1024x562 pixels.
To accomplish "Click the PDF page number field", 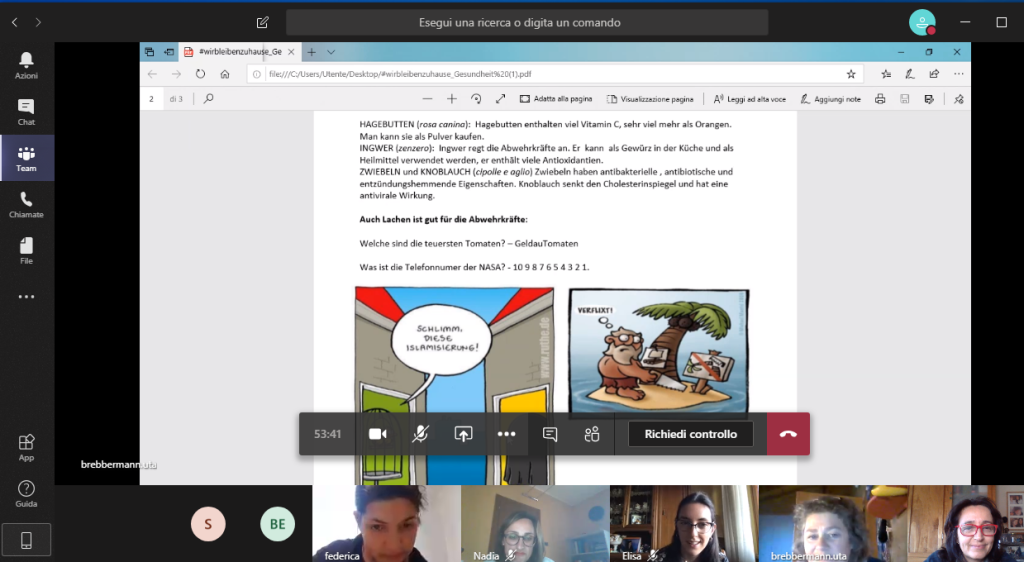I will coord(152,99).
